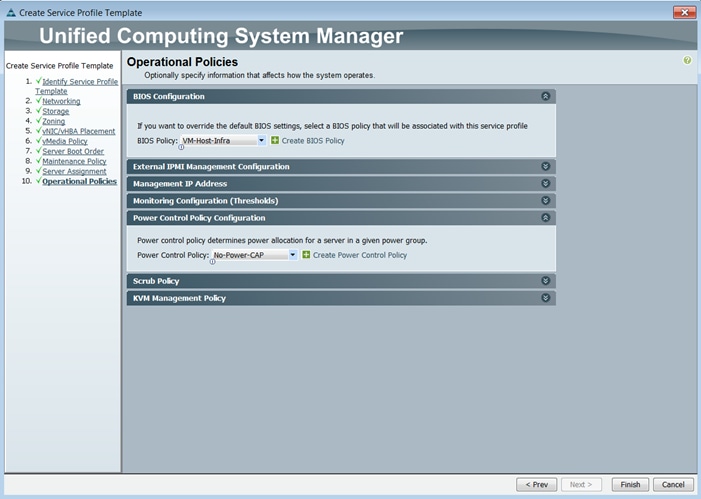Open the BIOS Policy dropdown
Viewport: 701px width, 499px height.
tap(262, 140)
